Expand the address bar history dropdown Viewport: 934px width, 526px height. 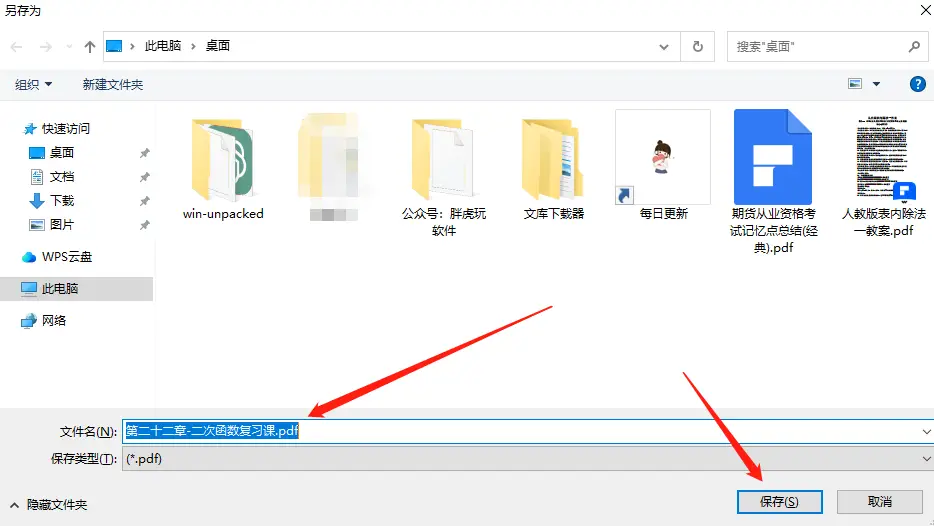[664, 46]
